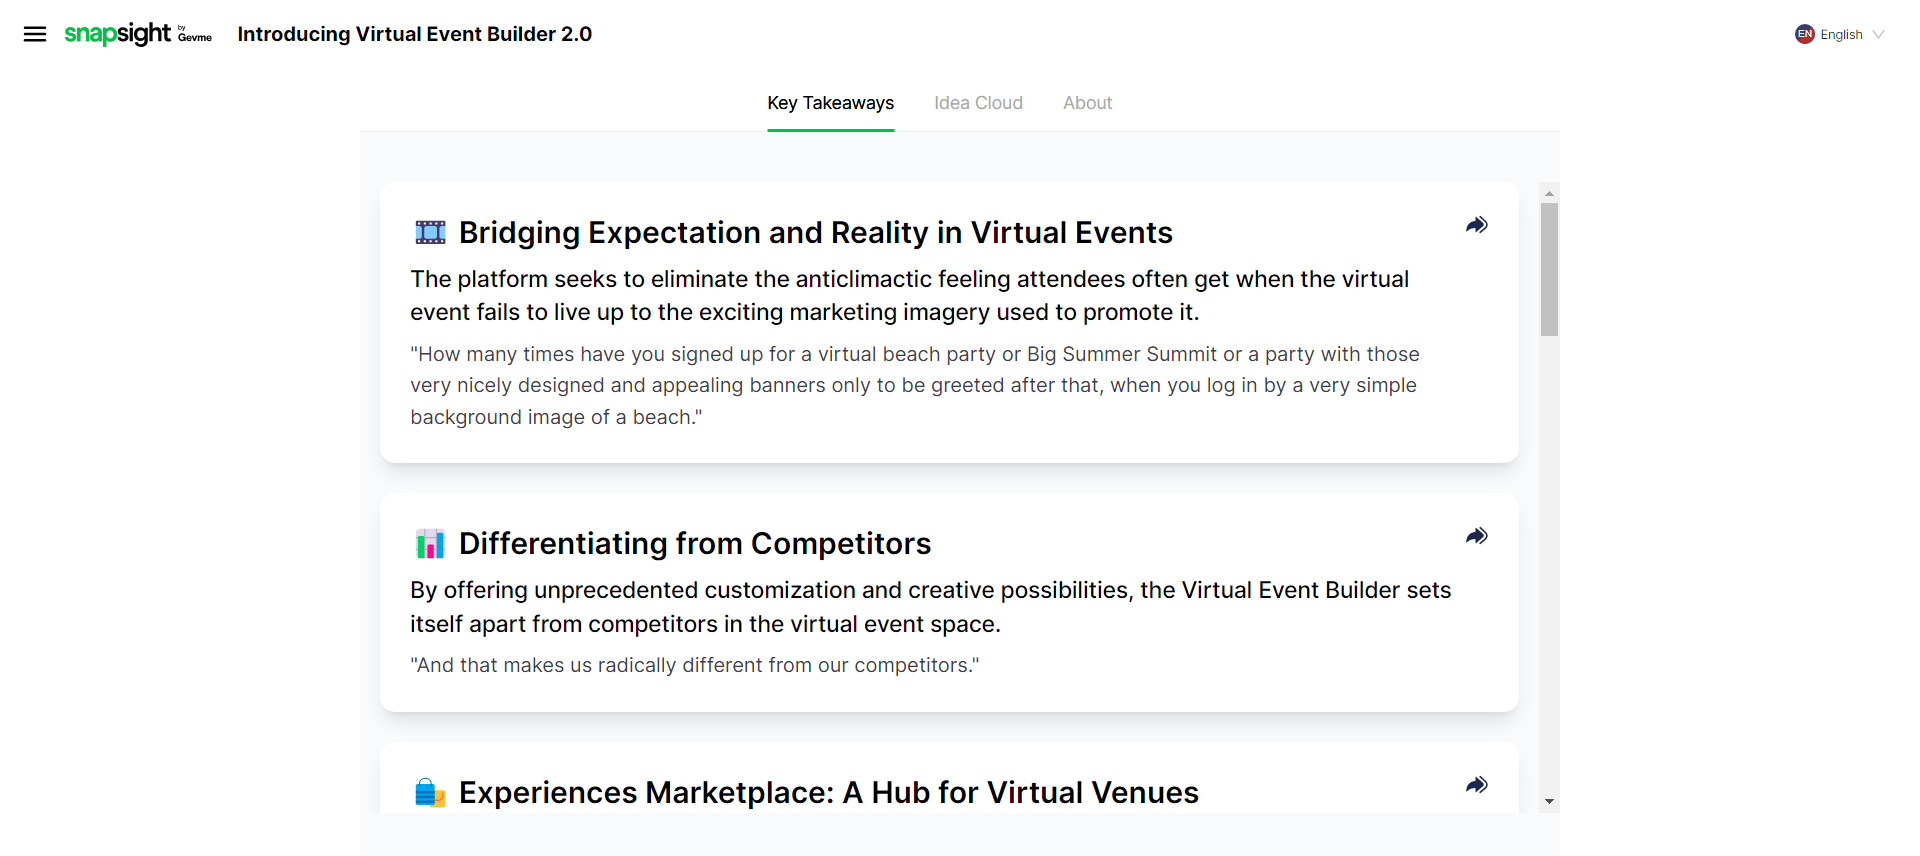The image size is (1920, 856).
Task: Click the scrollbar down arrow
Action: (1549, 801)
